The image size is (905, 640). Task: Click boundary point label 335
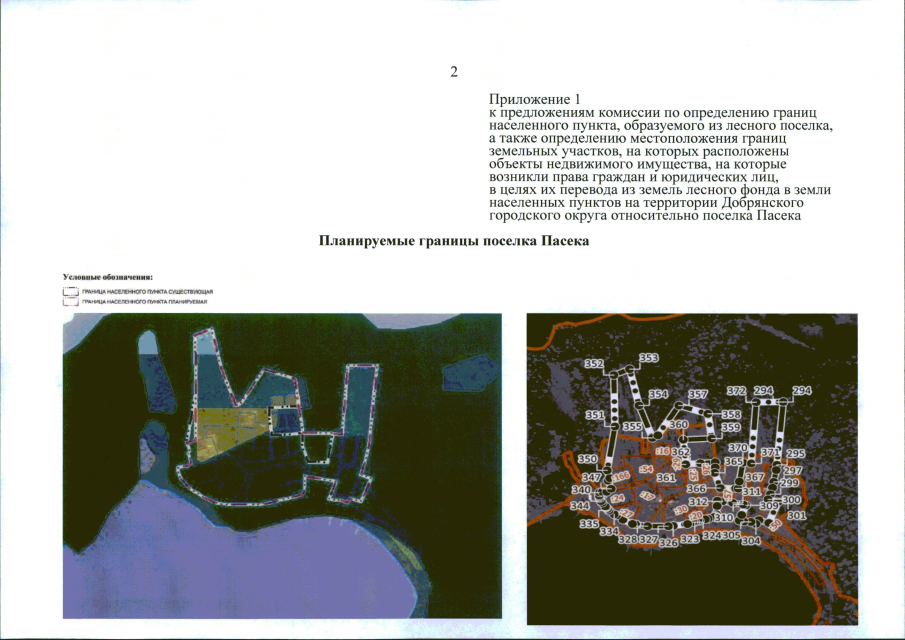tap(589, 524)
